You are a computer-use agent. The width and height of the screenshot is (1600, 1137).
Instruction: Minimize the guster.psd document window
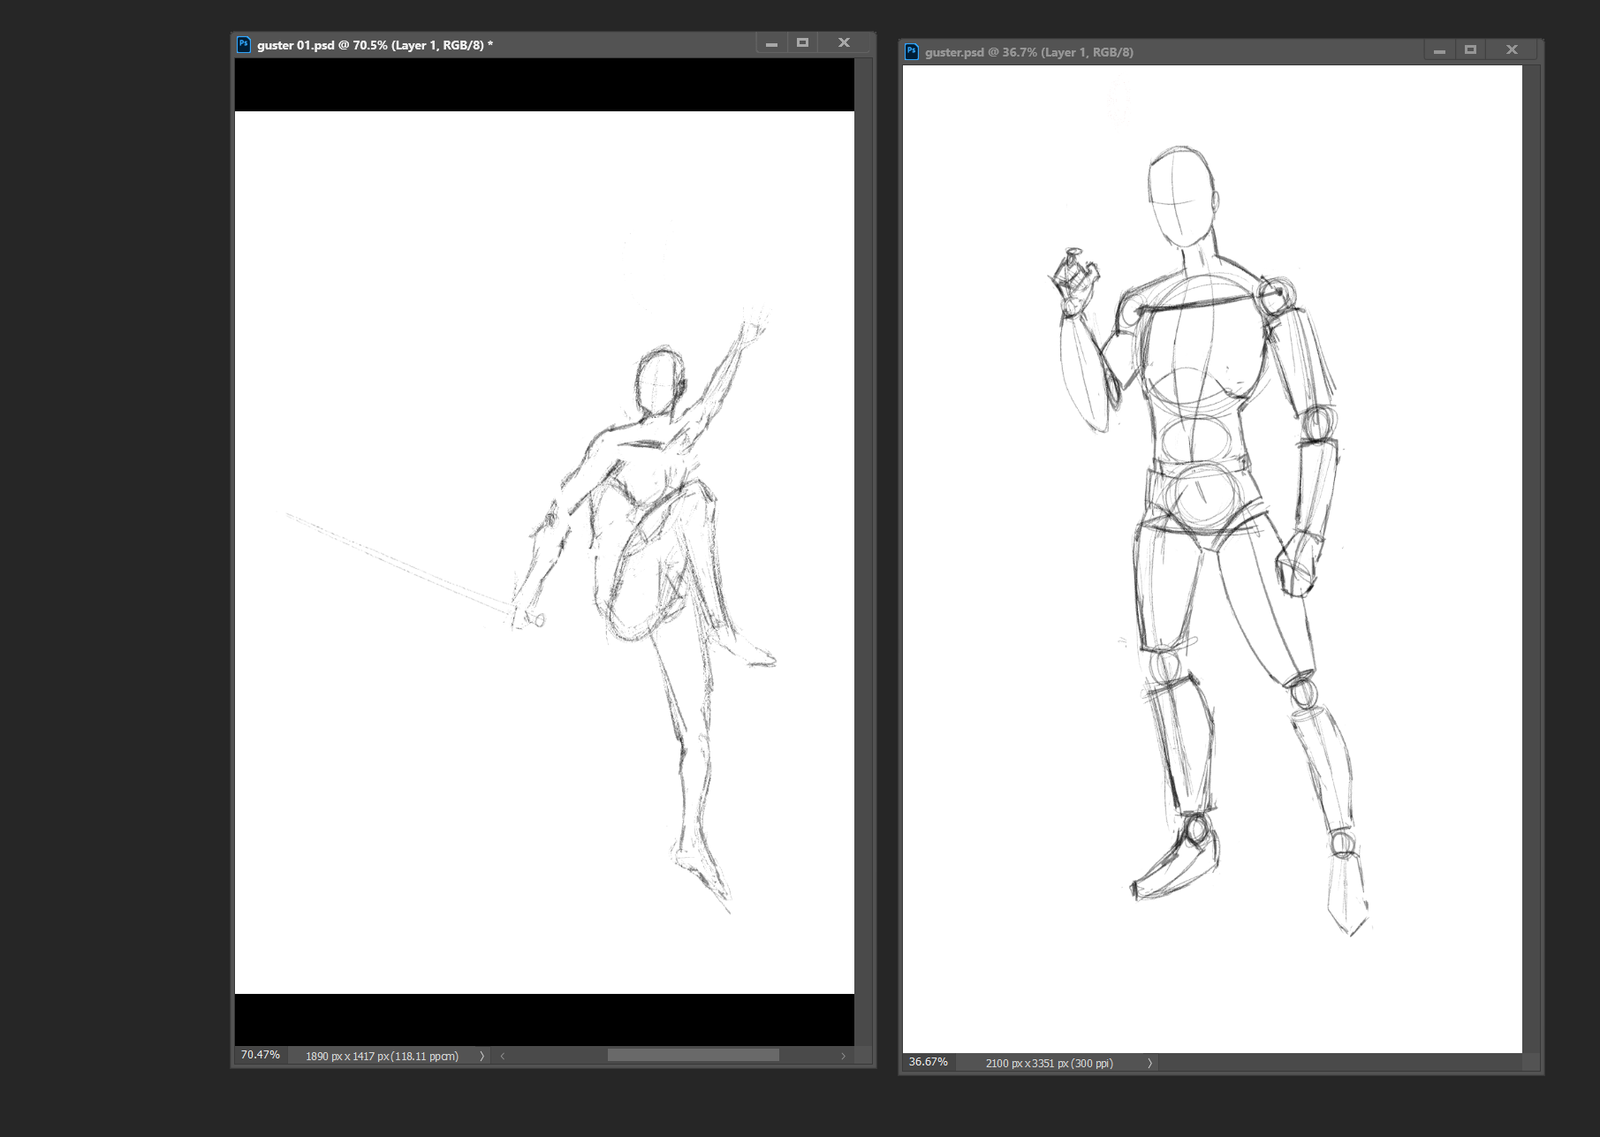1439,50
